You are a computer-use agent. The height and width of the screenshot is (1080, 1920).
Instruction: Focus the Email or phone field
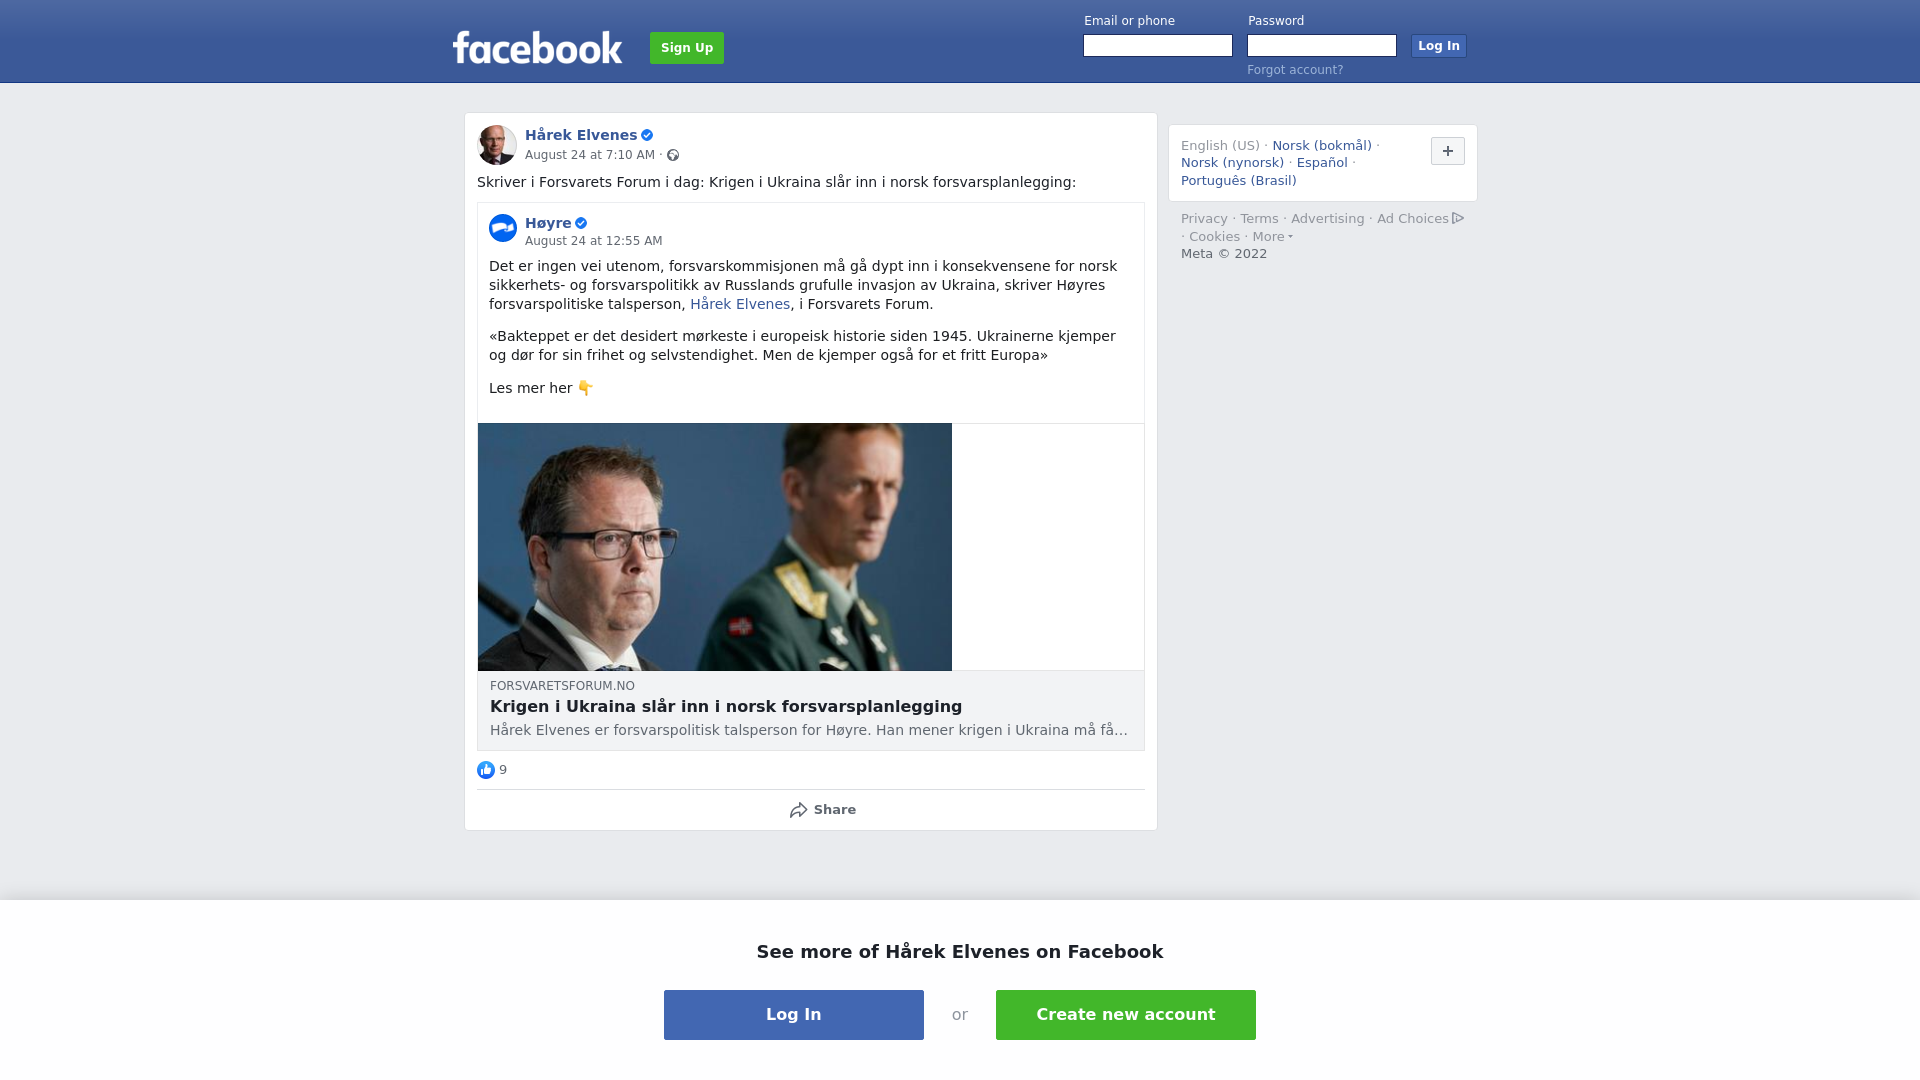[x=1158, y=46]
